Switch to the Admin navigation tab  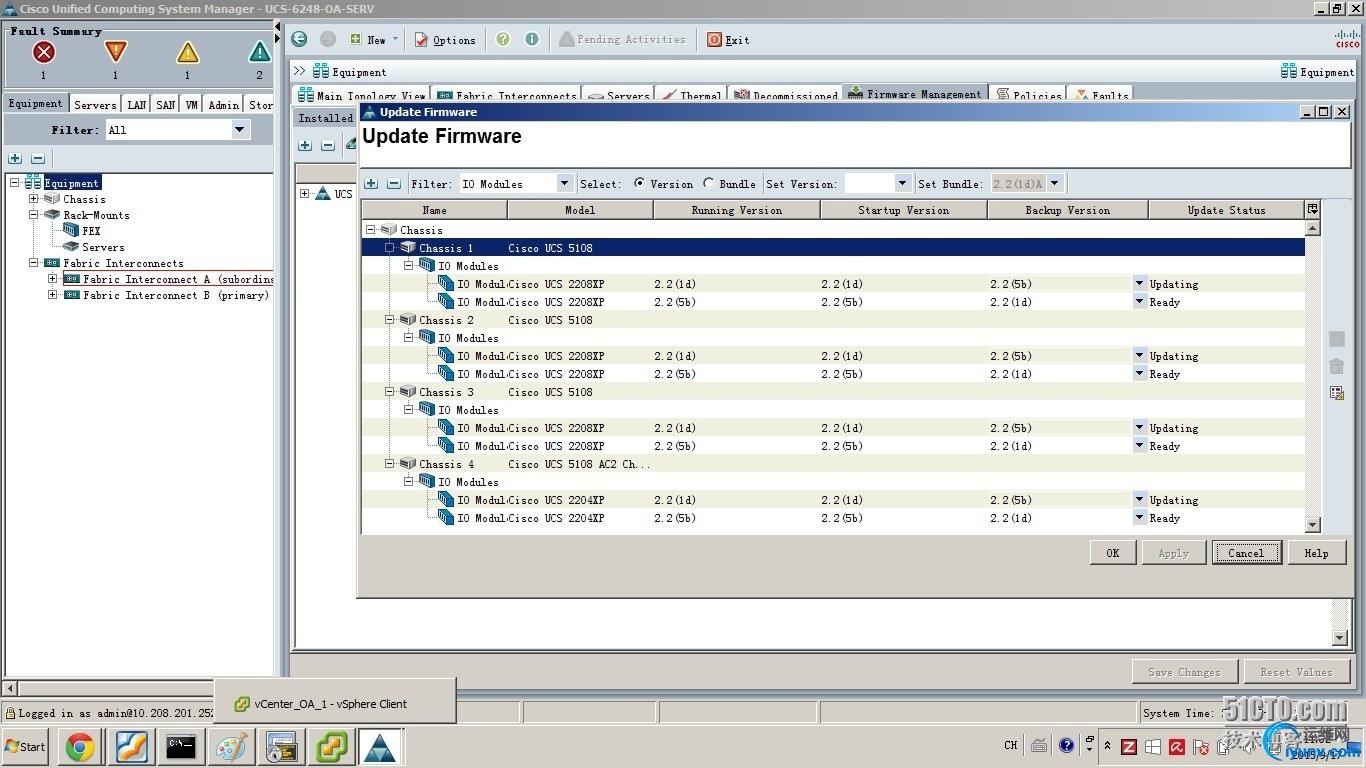tap(224, 104)
